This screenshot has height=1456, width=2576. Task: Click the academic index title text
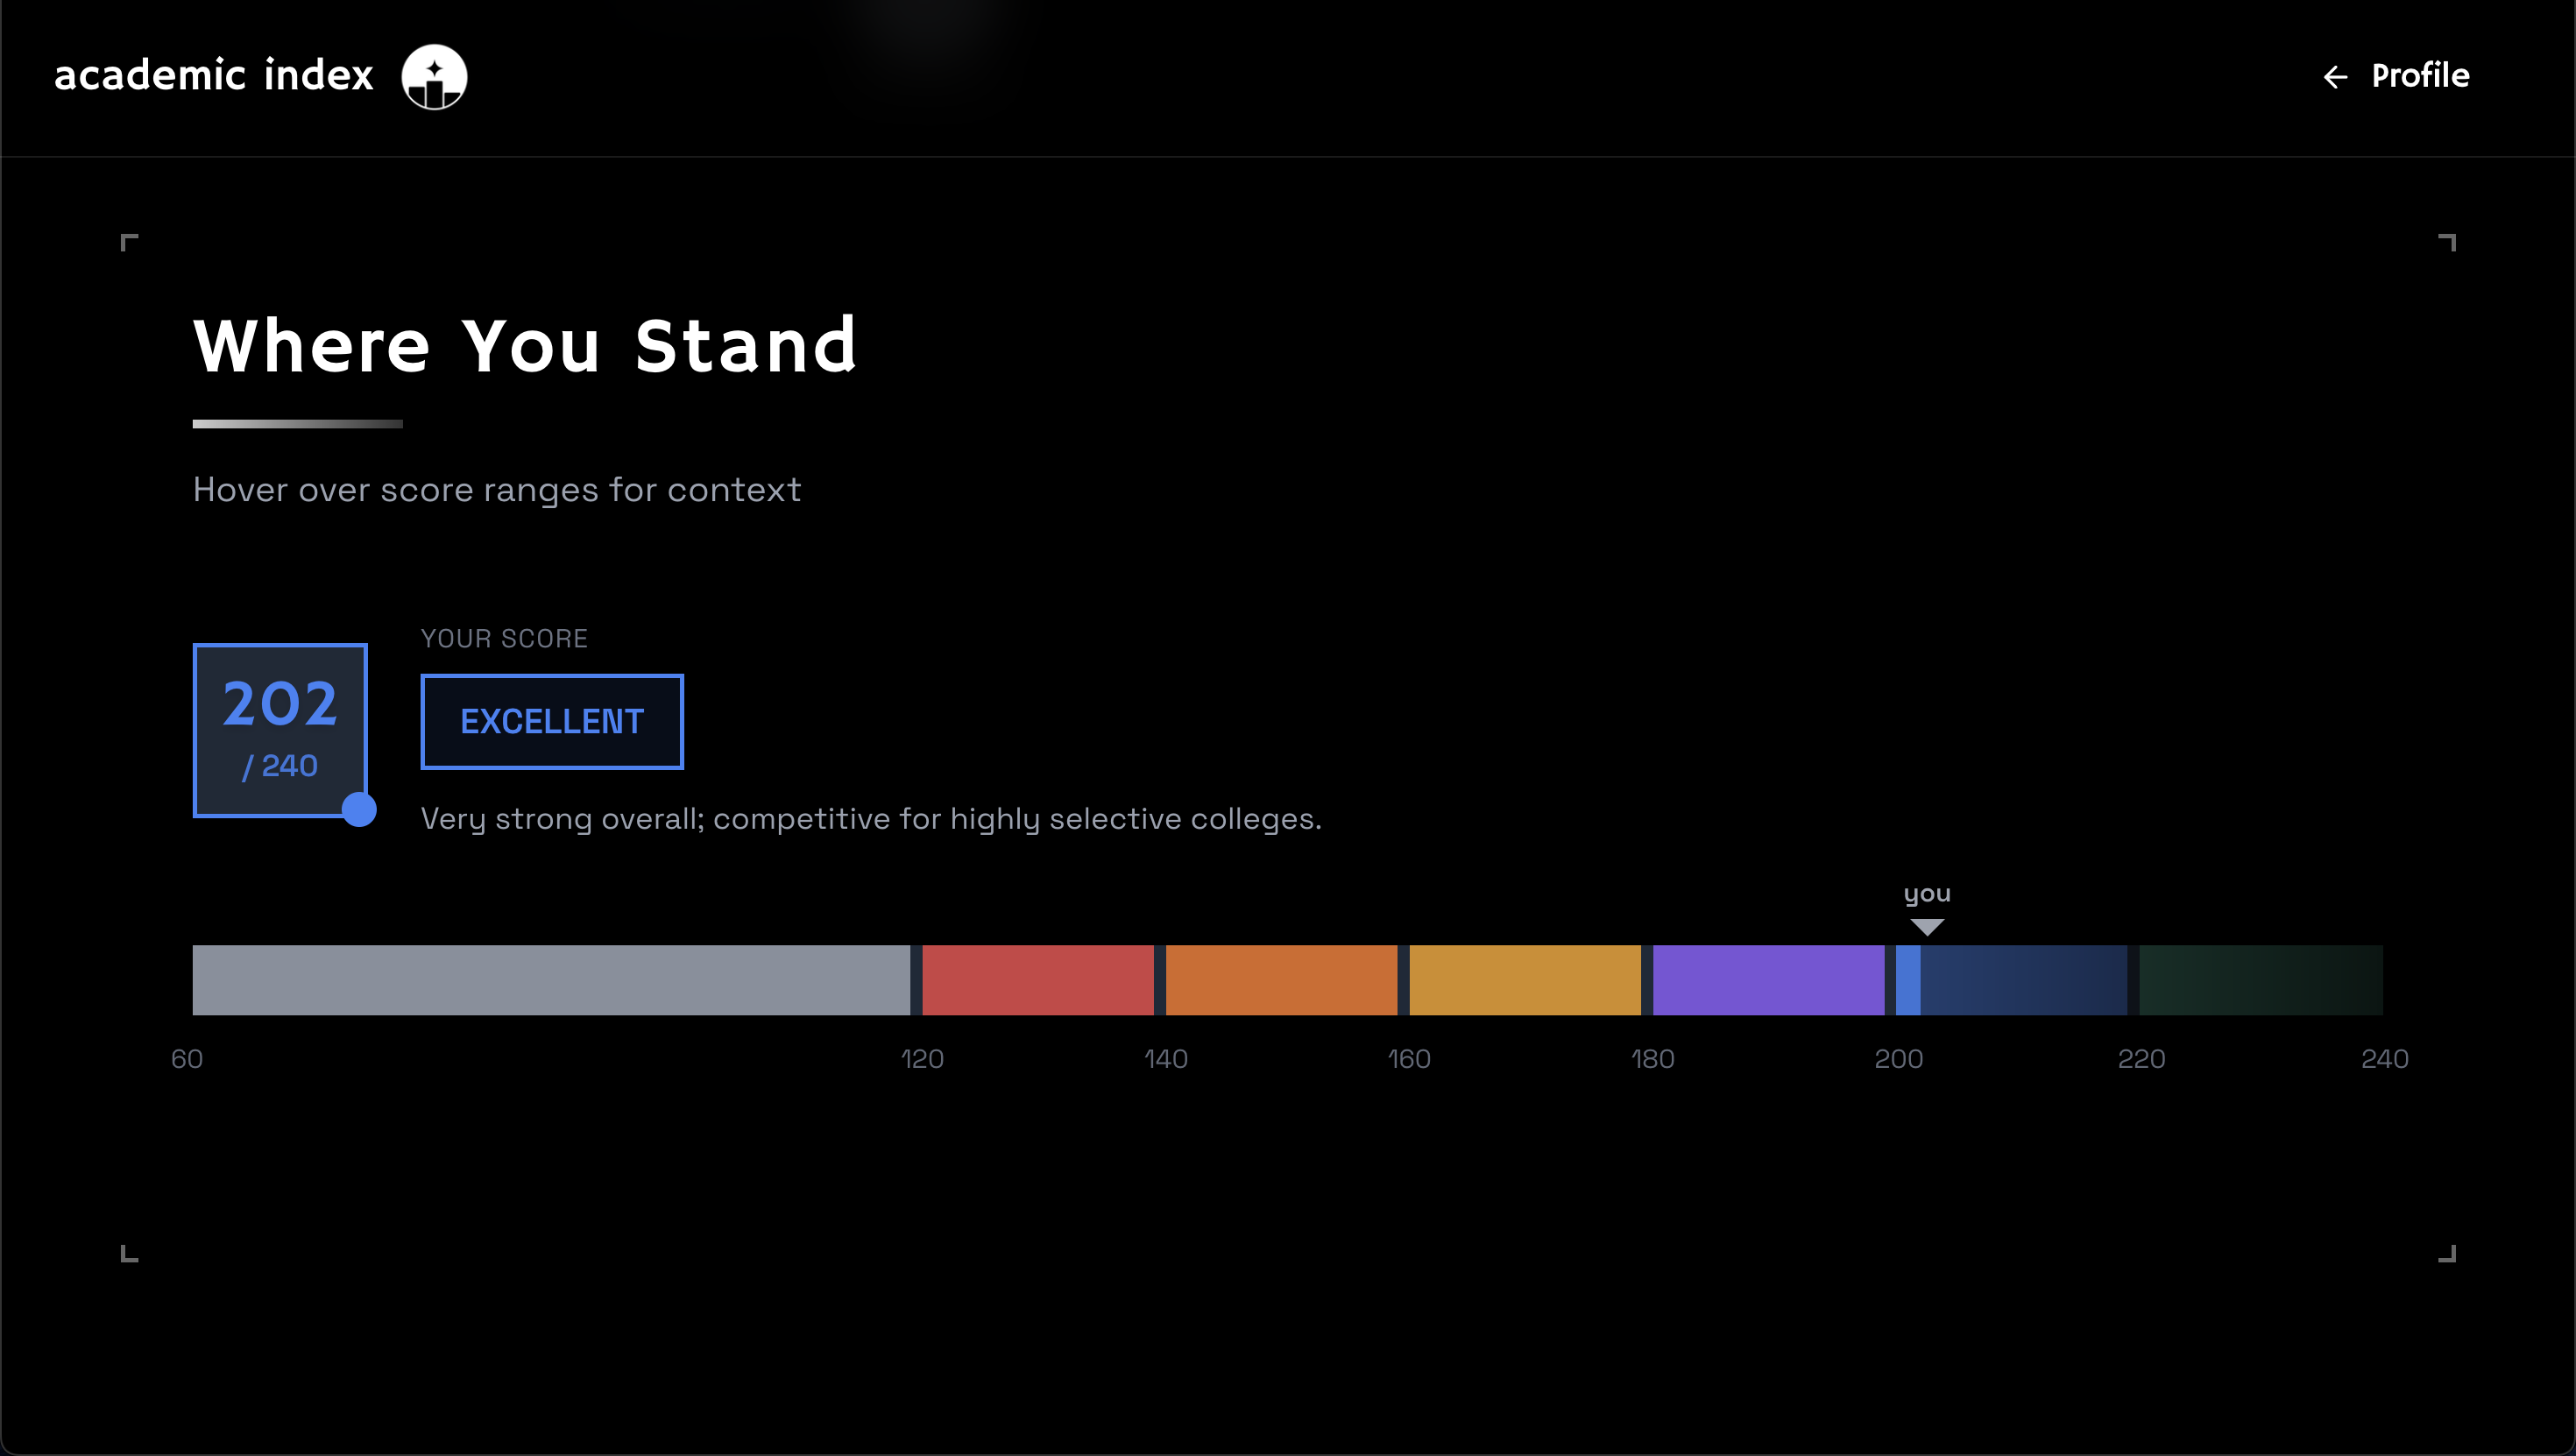213,76
